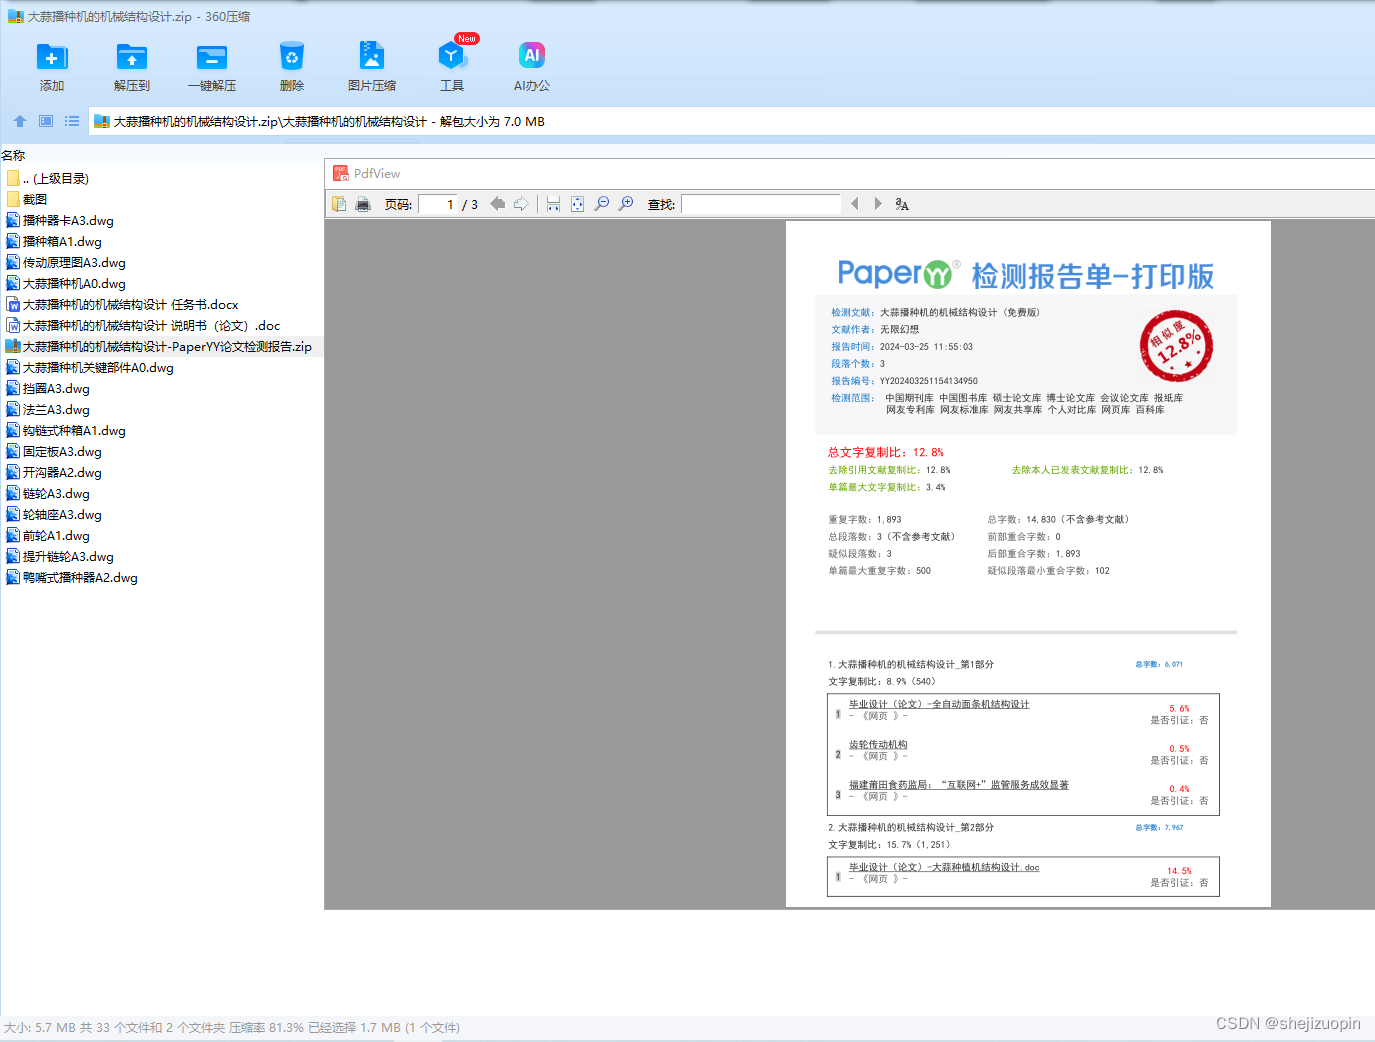This screenshot has width=1375, height=1042.
Task: Find next search match arrow
Action: click(878, 204)
